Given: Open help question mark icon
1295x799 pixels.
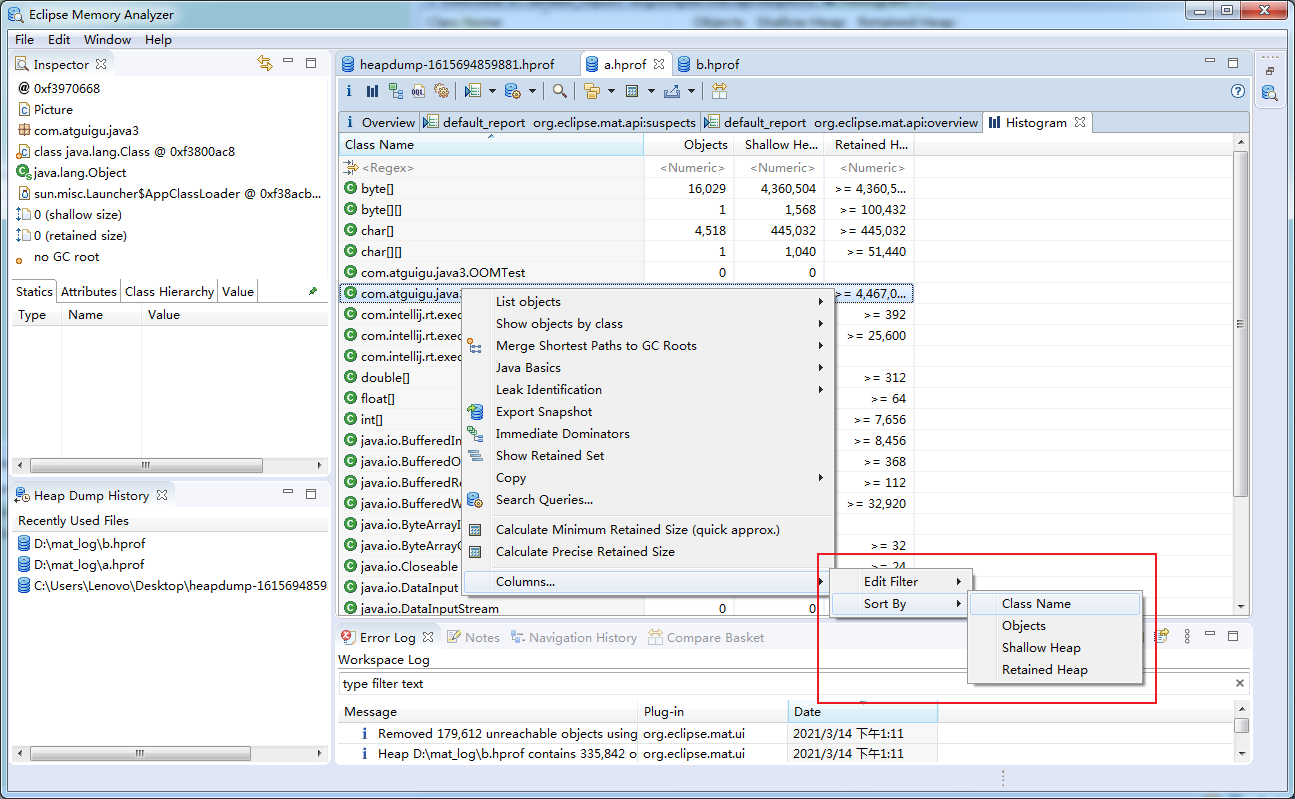Looking at the screenshot, I should (x=1238, y=91).
